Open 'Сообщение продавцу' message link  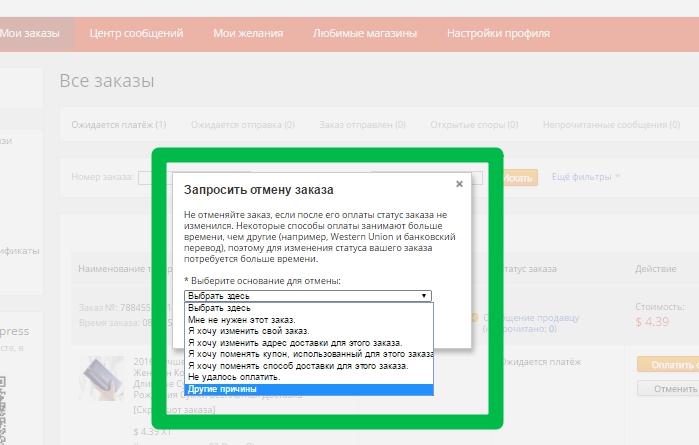click(530, 323)
